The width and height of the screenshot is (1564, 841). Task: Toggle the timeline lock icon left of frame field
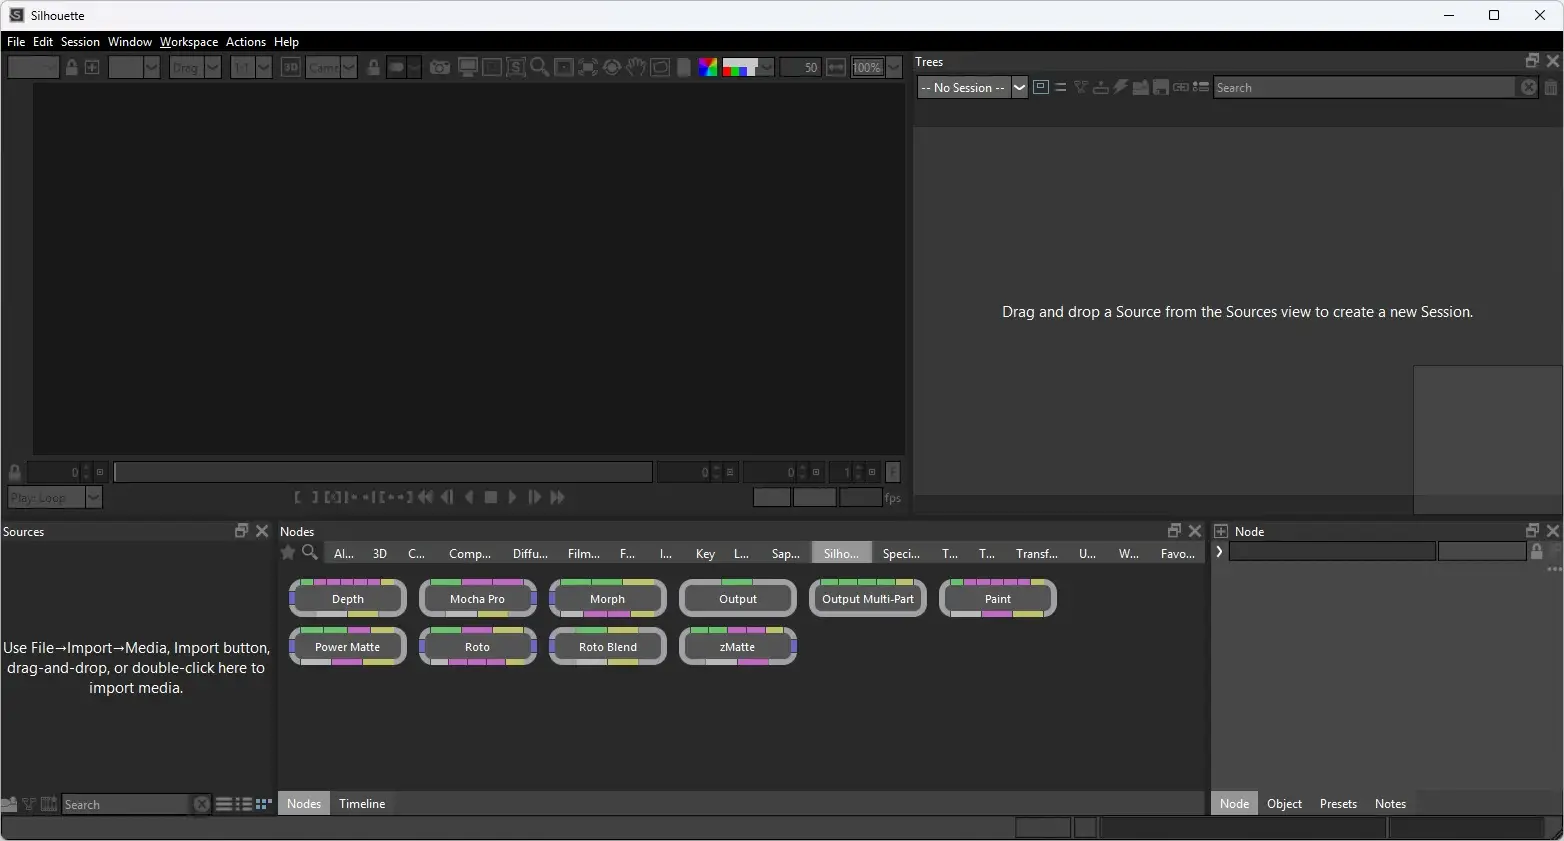pyautogui.click(x=15, y=472)
